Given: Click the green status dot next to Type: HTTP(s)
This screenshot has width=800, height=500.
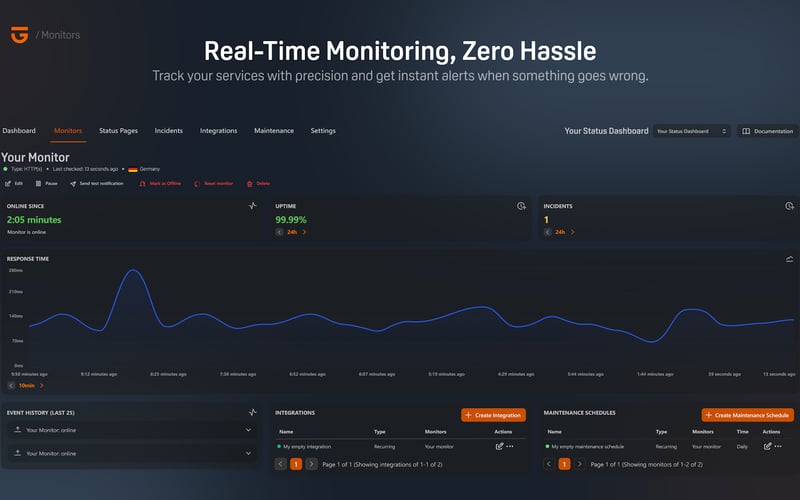Looking at the screenshot, I should tap(6, 169).
